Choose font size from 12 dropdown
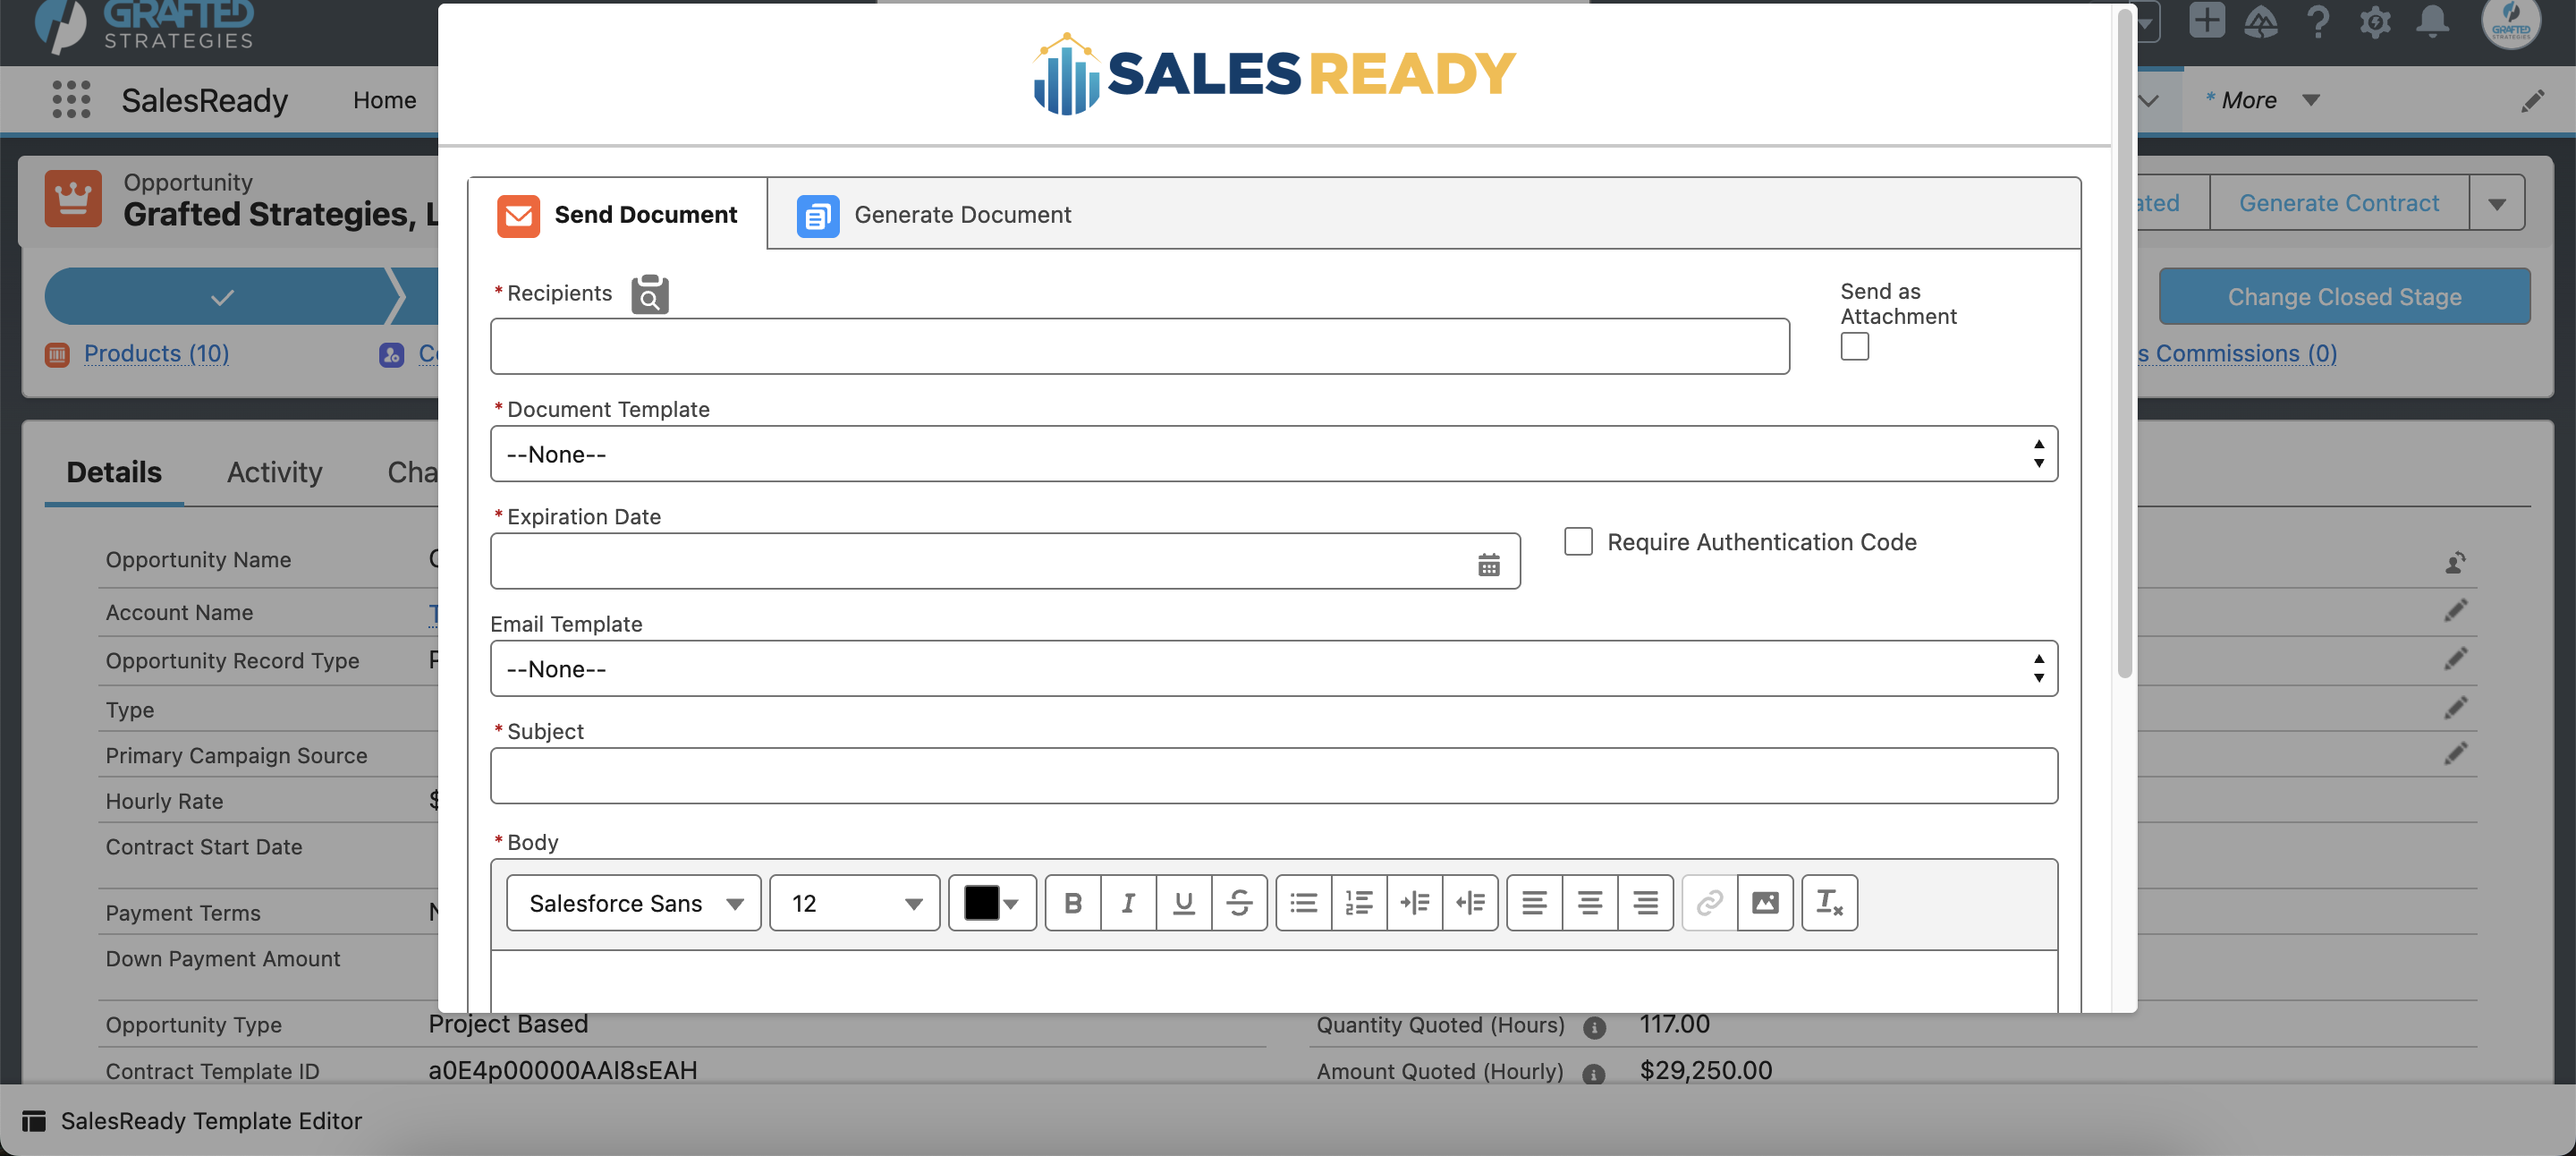2576x1156 pixels. [855, 903]
